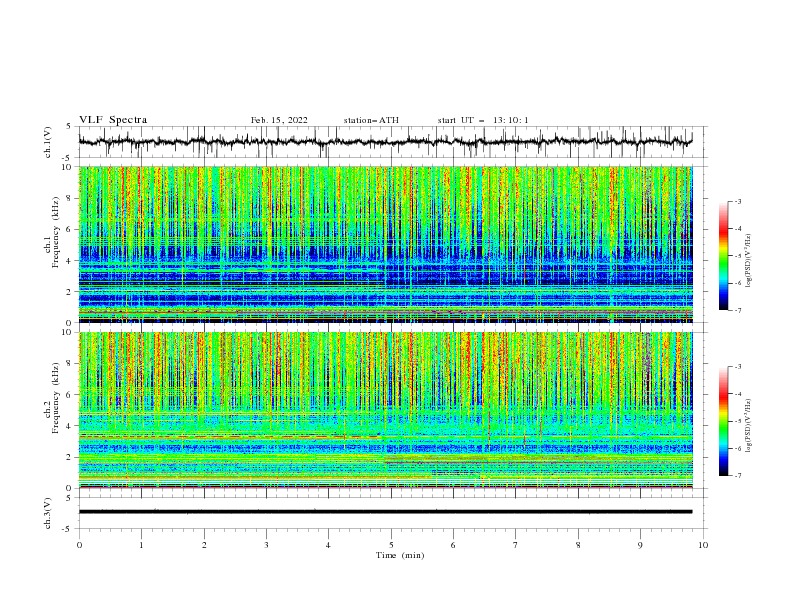Image resolution: width=792 pixels, height=612 pixels.
Task: Click the "Time (min)" axis label
Action: [x=400, y=555]
